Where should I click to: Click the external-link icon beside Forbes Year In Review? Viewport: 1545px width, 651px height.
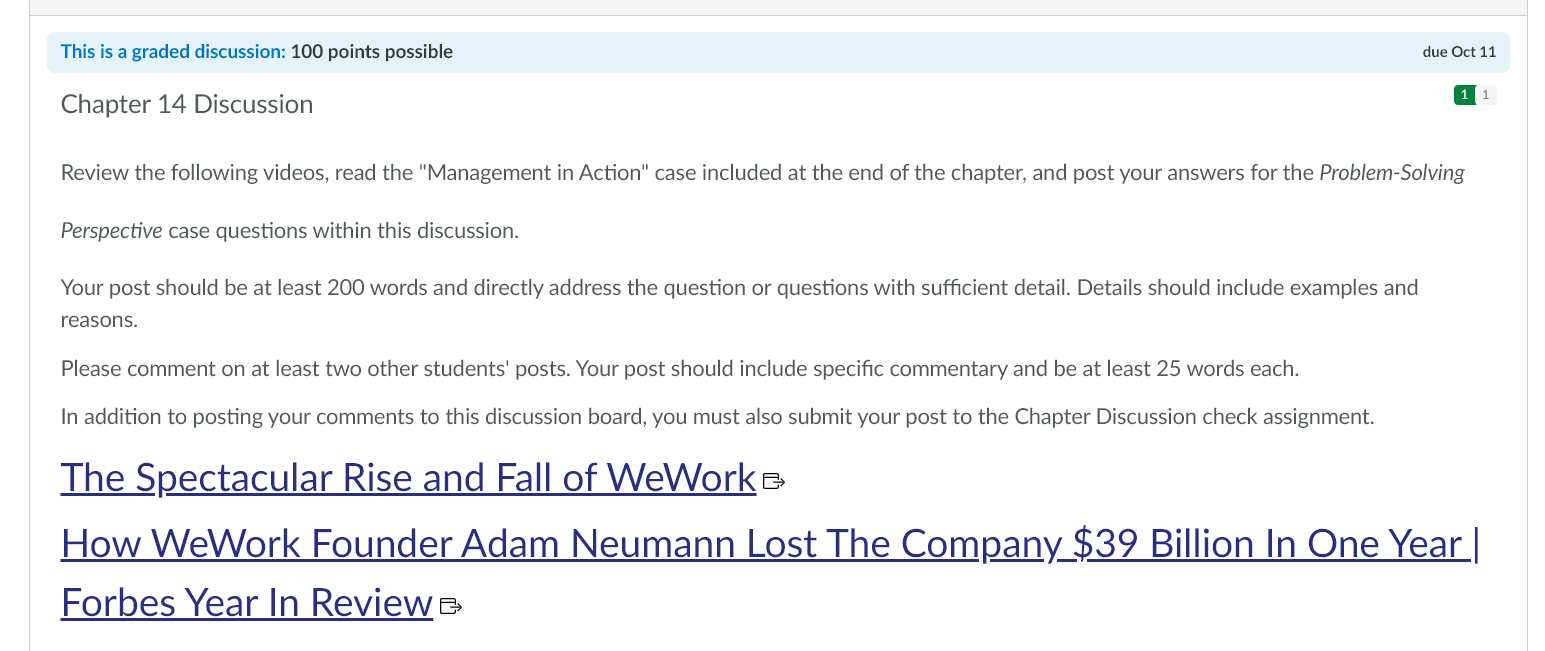pos(451,605)
